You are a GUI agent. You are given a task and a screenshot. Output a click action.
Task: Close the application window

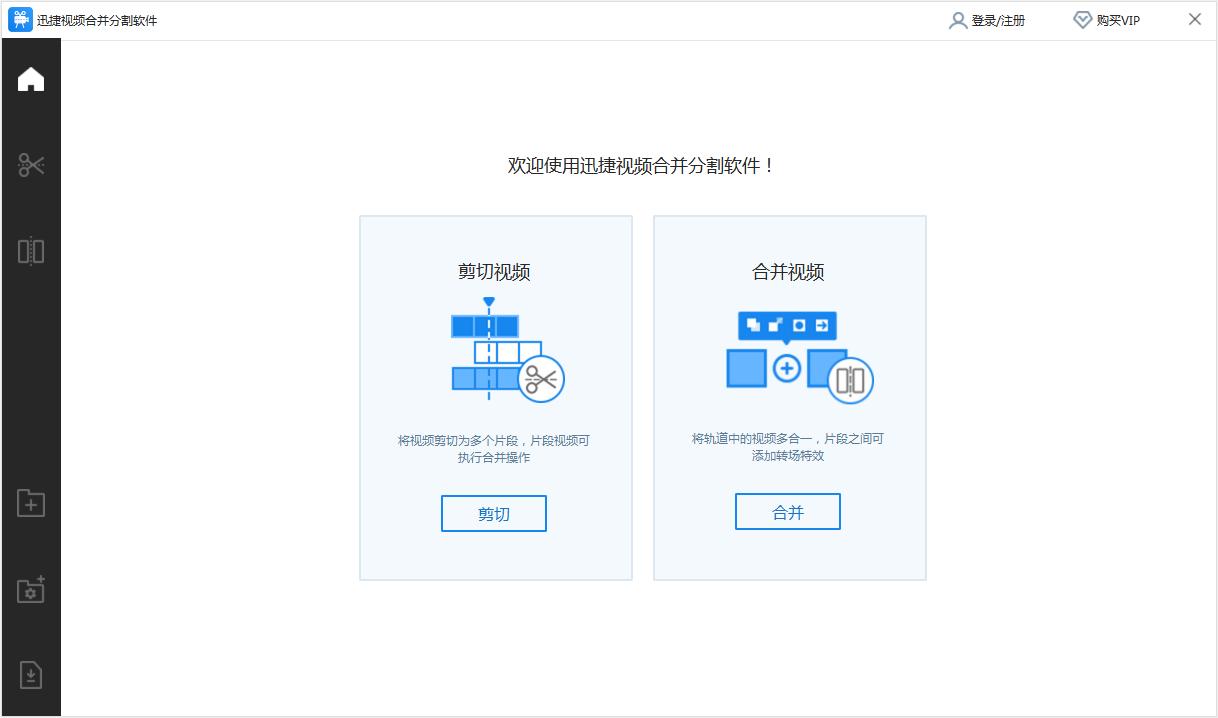click(1194, 20)
